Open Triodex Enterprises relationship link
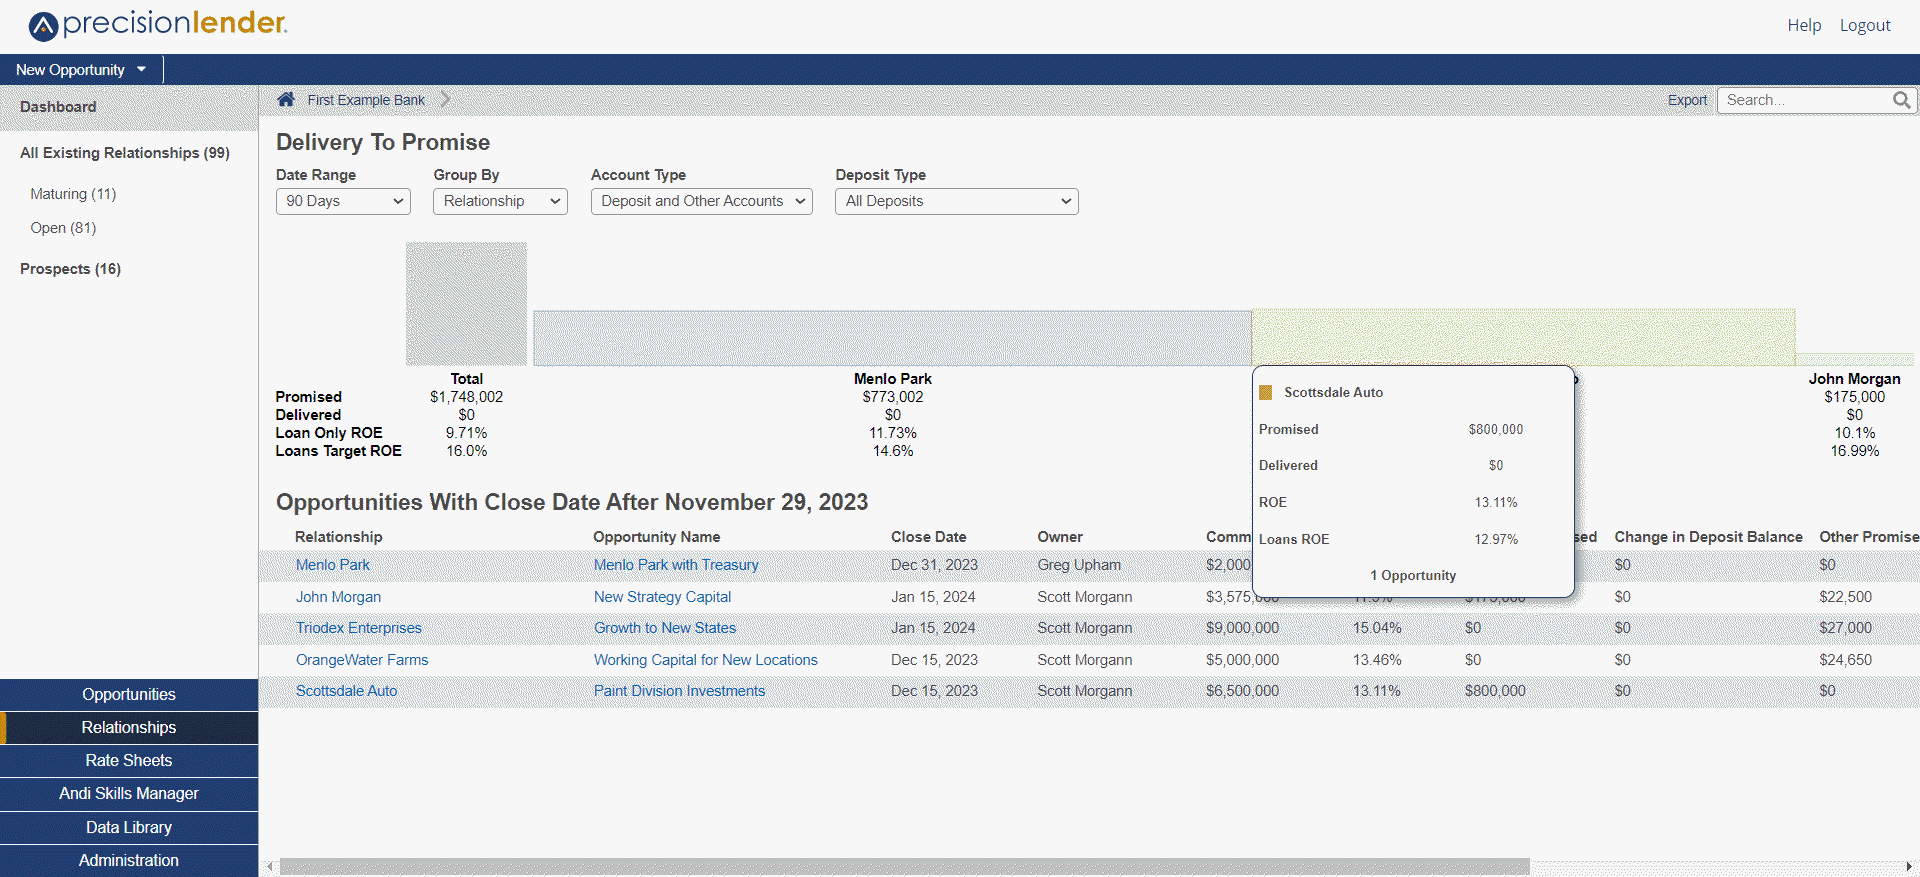1920x877 pixels. point(358,628)
